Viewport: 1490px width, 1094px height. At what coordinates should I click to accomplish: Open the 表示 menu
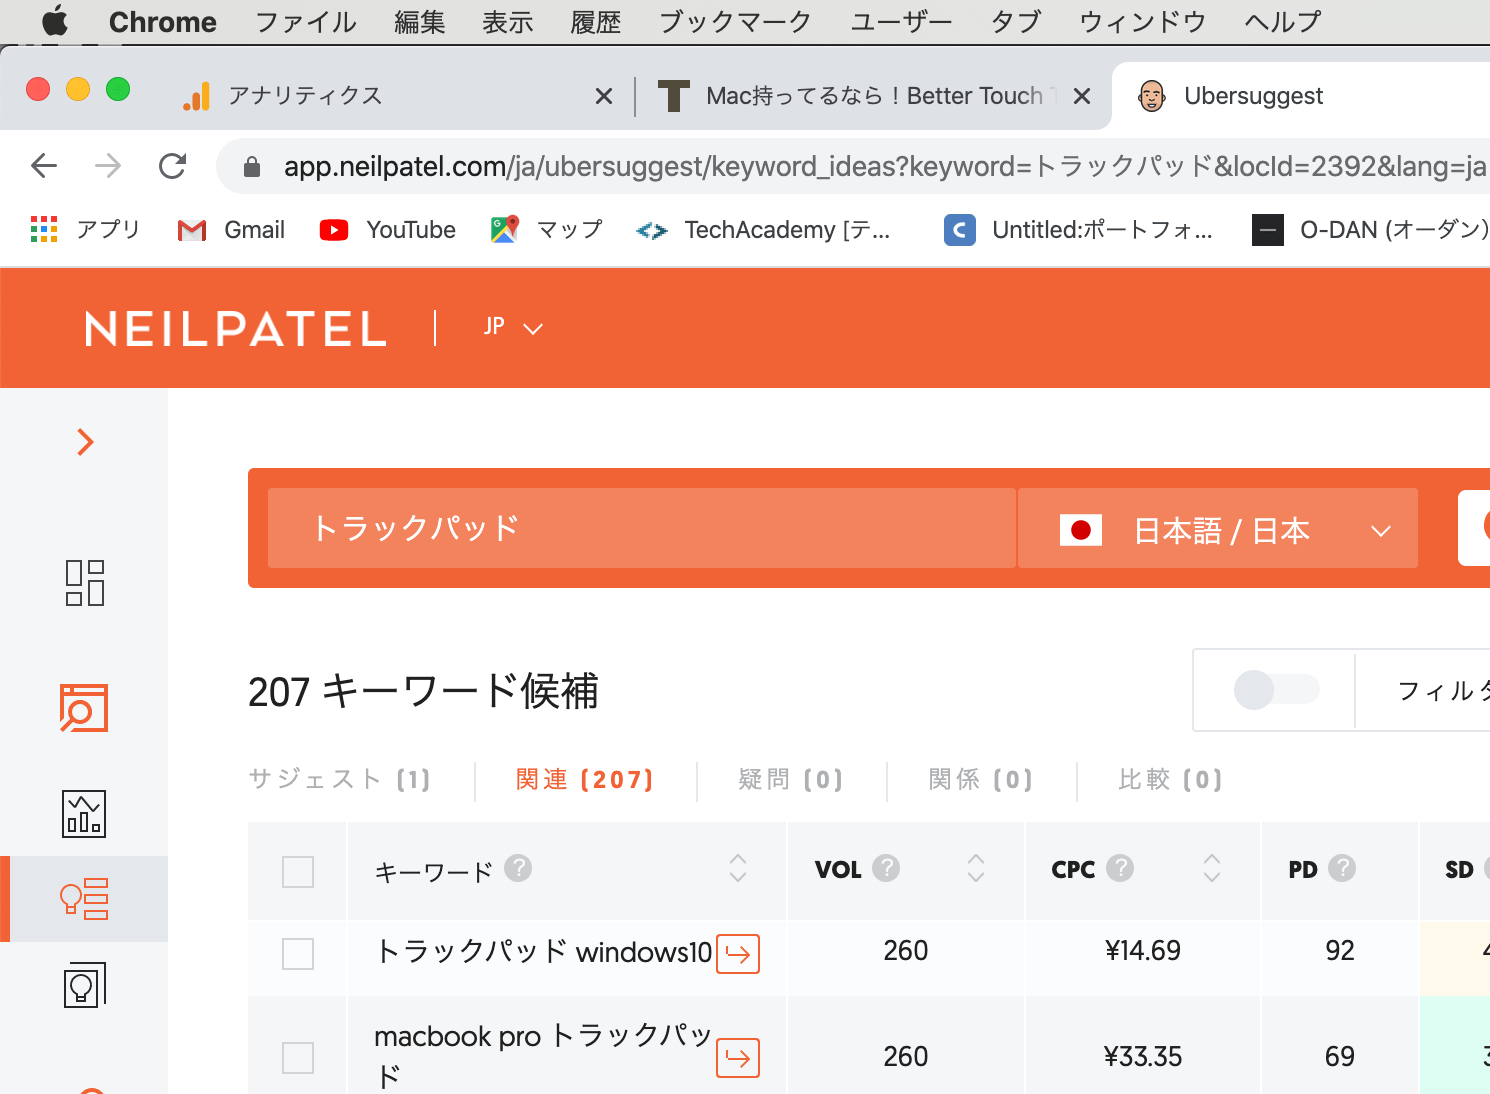click(507, 22)
